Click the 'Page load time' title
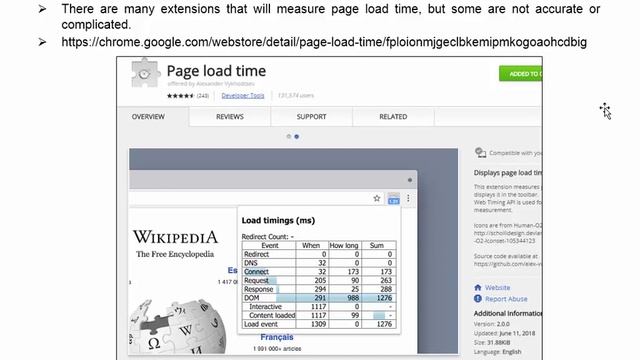640x360 pixels. tap(216, 71)
